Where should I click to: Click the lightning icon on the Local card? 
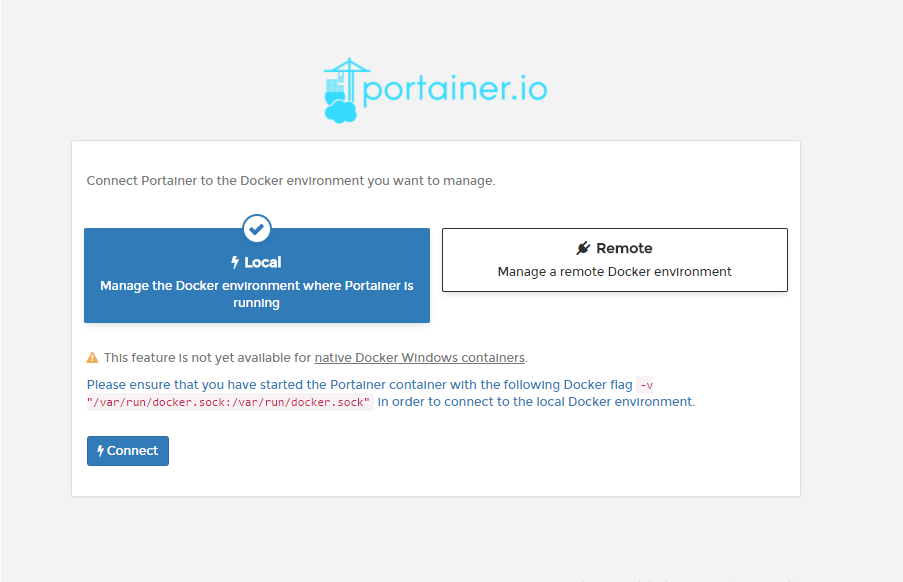point(237,263)
